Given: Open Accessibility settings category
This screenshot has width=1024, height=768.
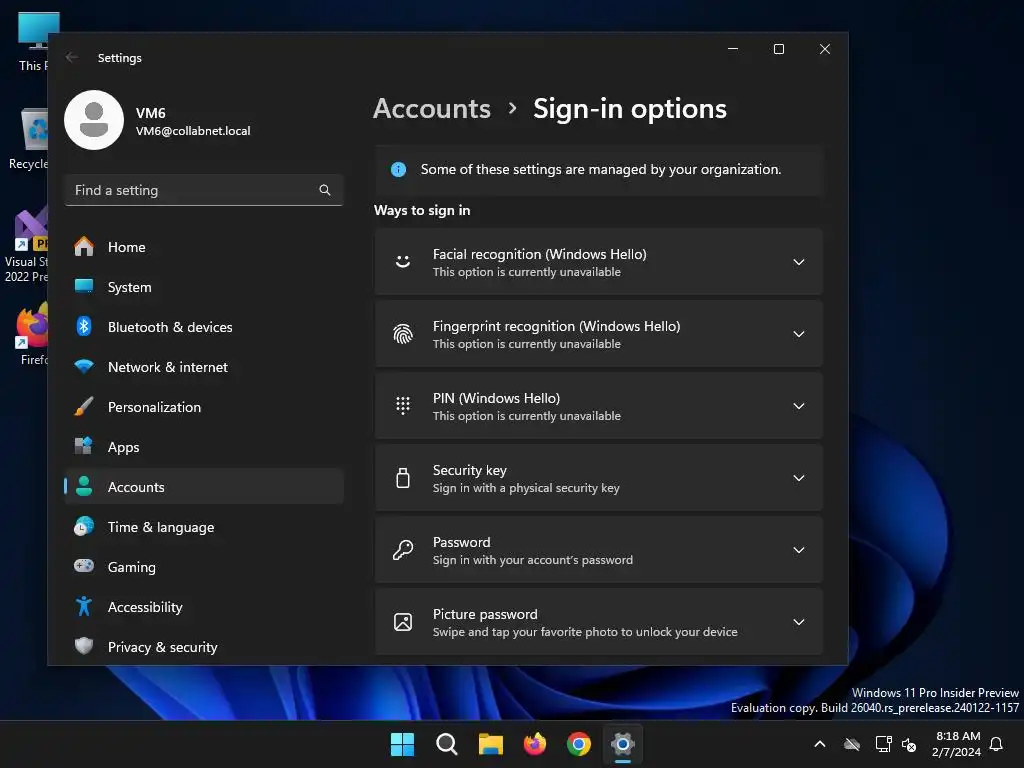Looking at the screenshot, I should coord(204,607).
